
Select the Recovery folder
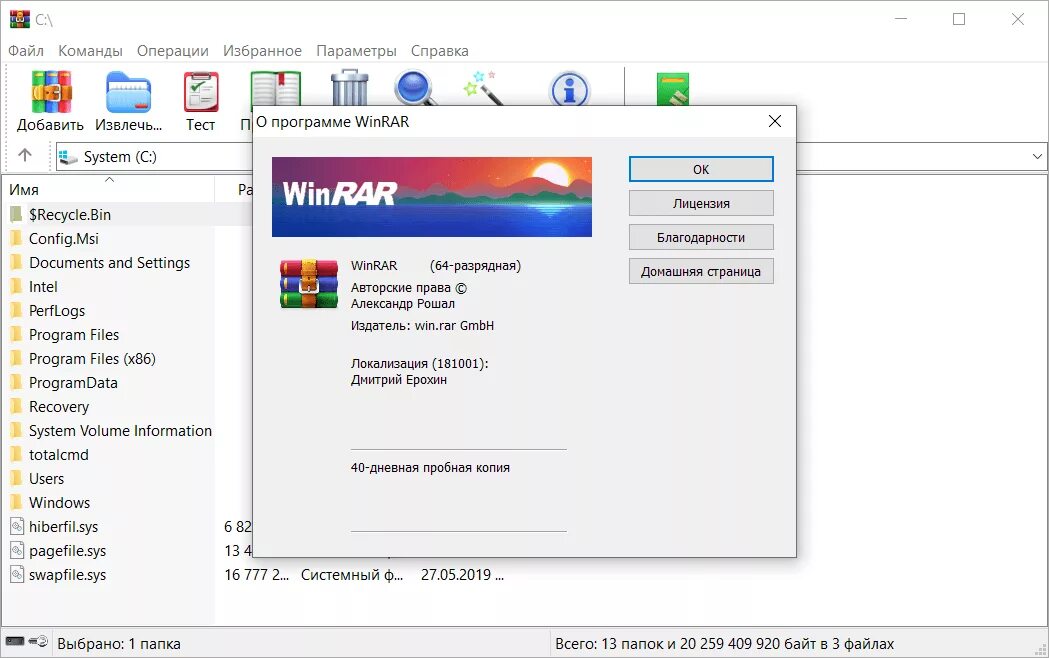59,407
